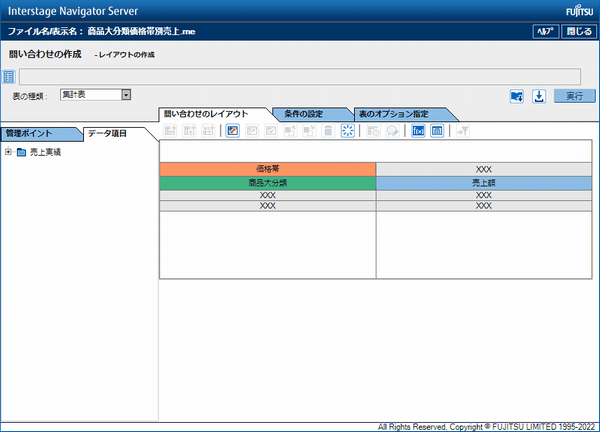
Task: Select the green 商品大分類 header cell
Action: tap(268, 183)
